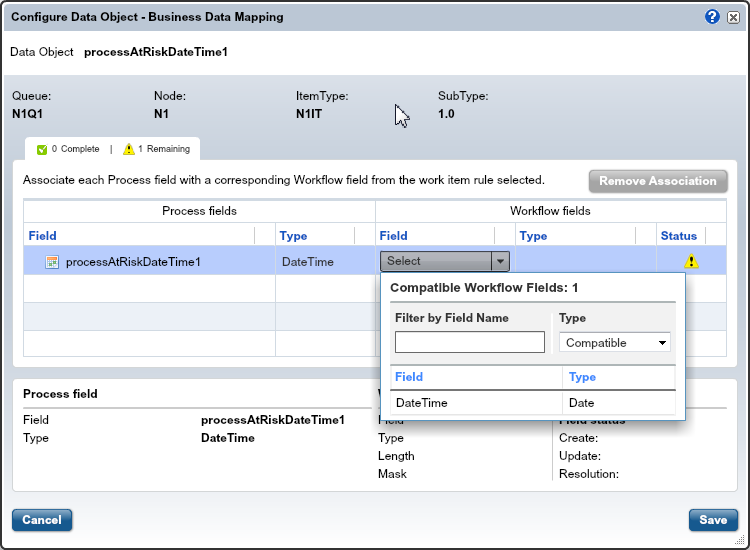Select the 1 Remaining tab label

click(164, 149)
